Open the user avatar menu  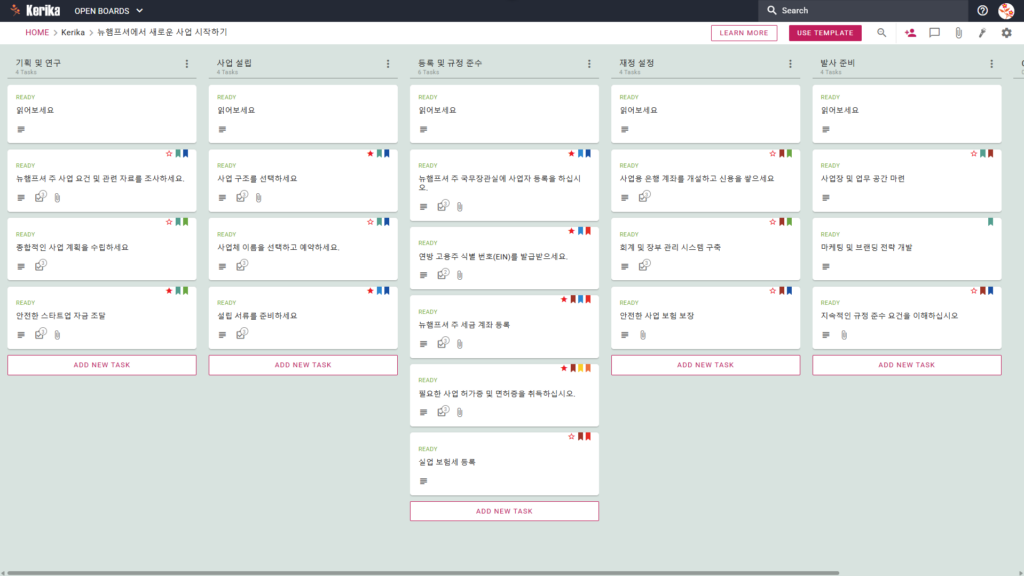click(1006, 10)
